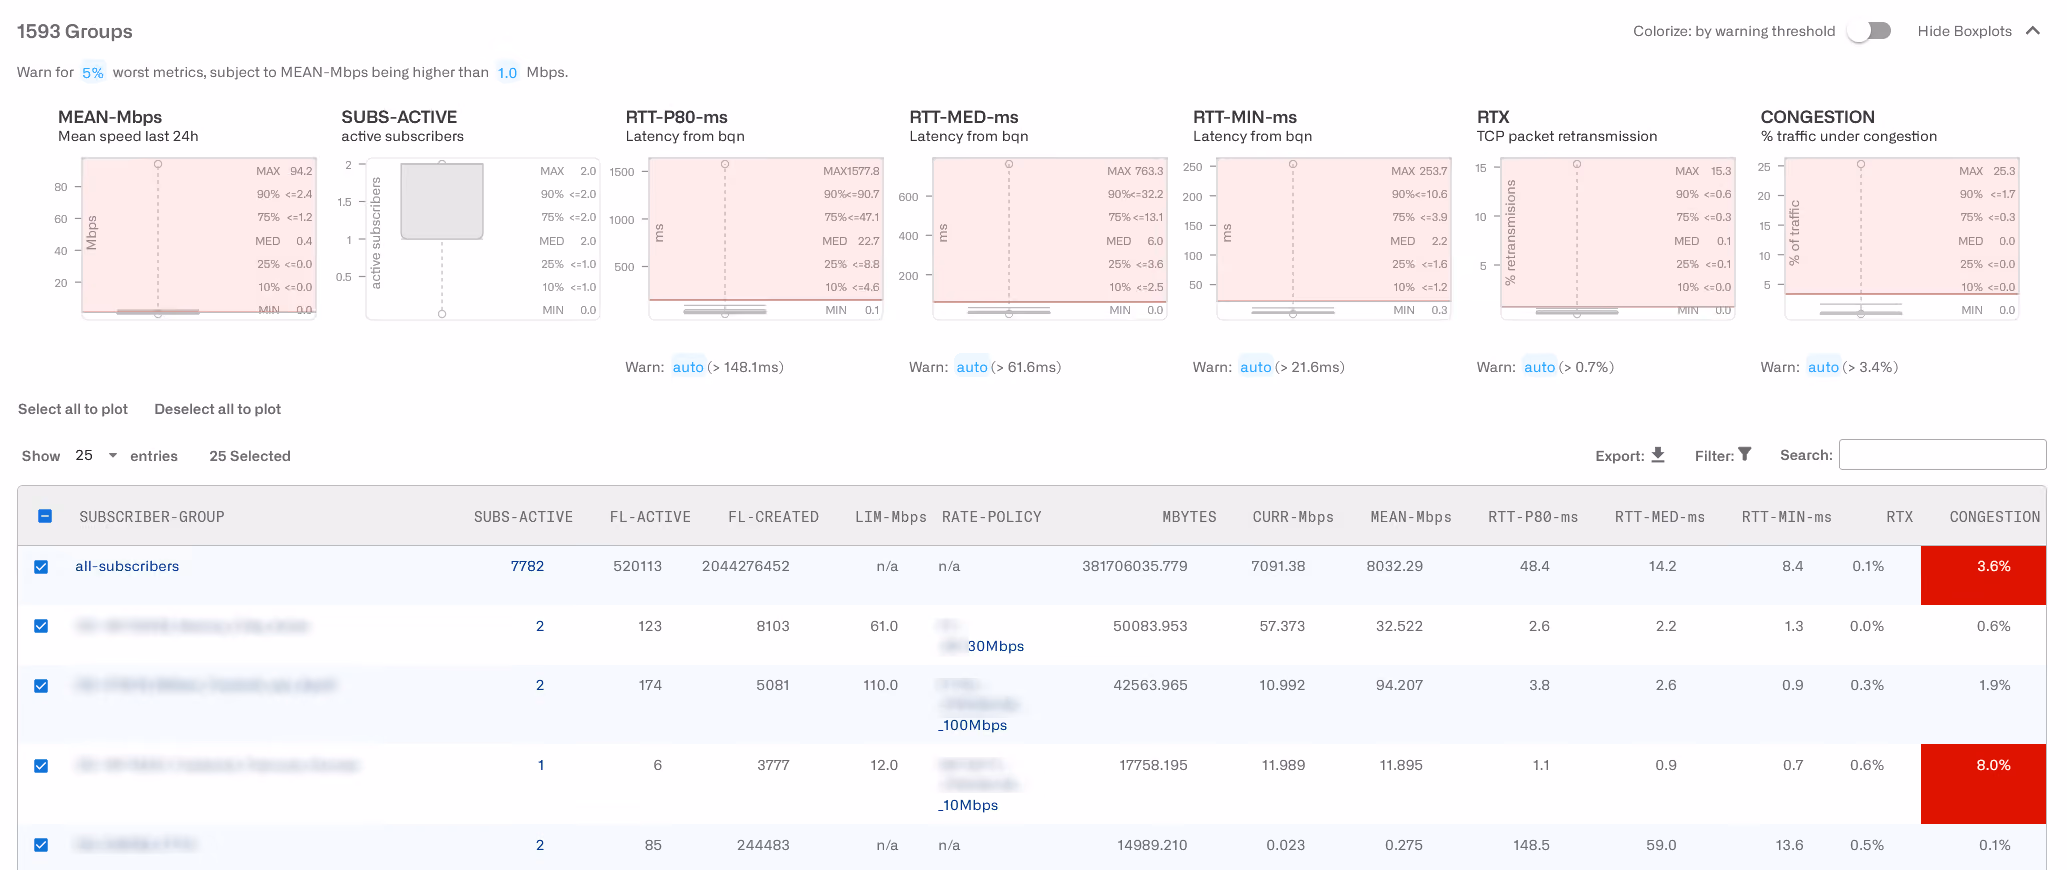Image resolution: width=2067 pixels, height=870 pixels.
Task: Collapse boxplots with the chevron up icon
Action: (x=2033, y=31)
